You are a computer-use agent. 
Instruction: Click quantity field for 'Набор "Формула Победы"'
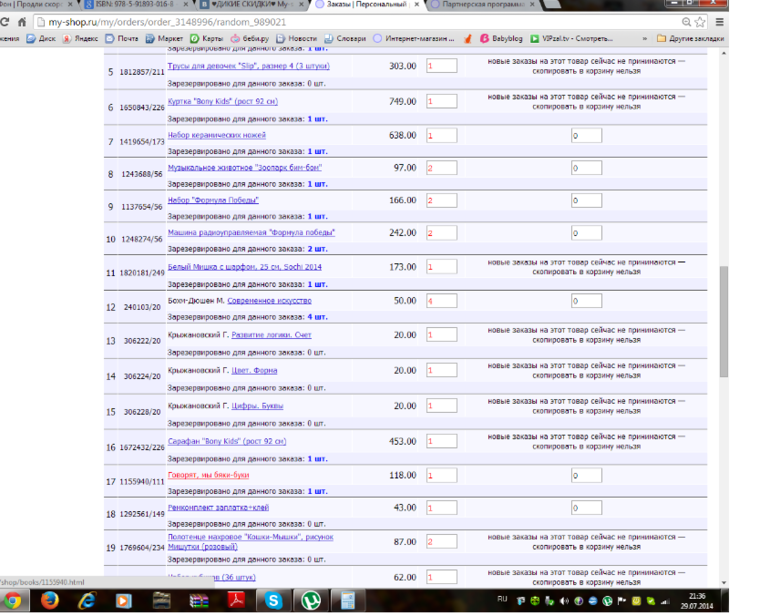click(441, 200)
